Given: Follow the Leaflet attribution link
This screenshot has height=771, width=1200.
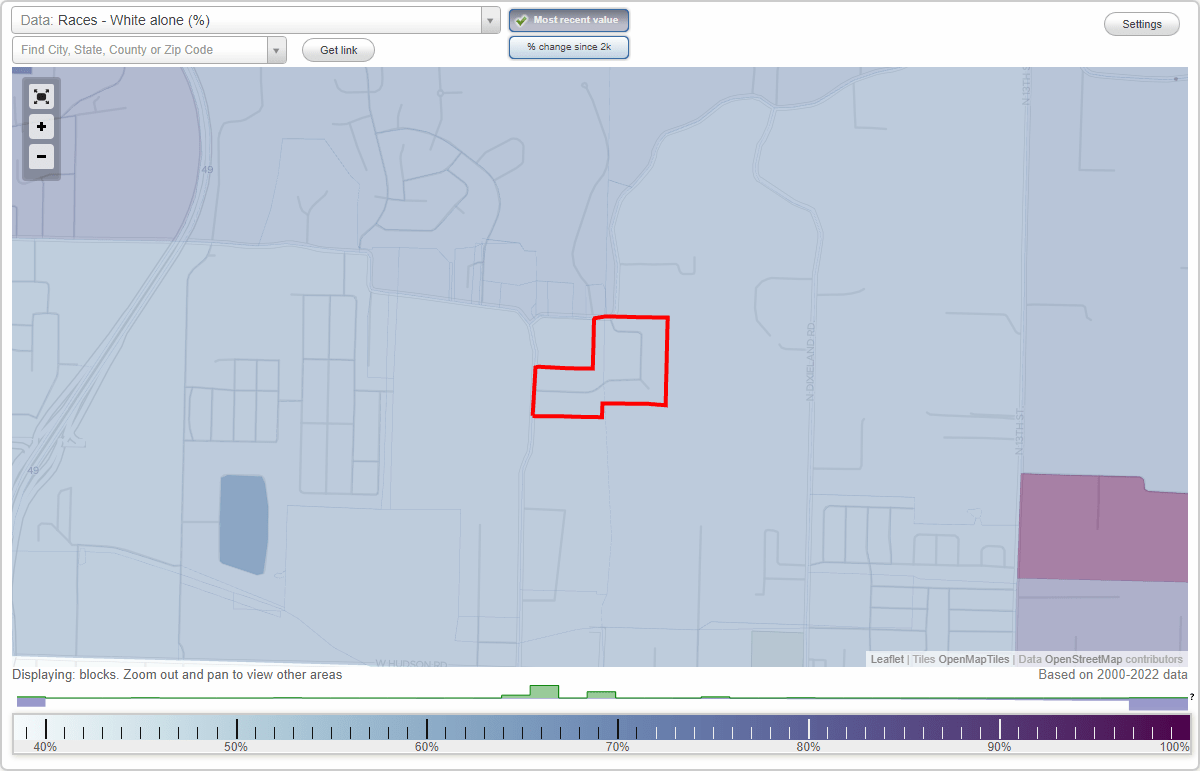Looking at the screenshot, I should coord(887,659).
